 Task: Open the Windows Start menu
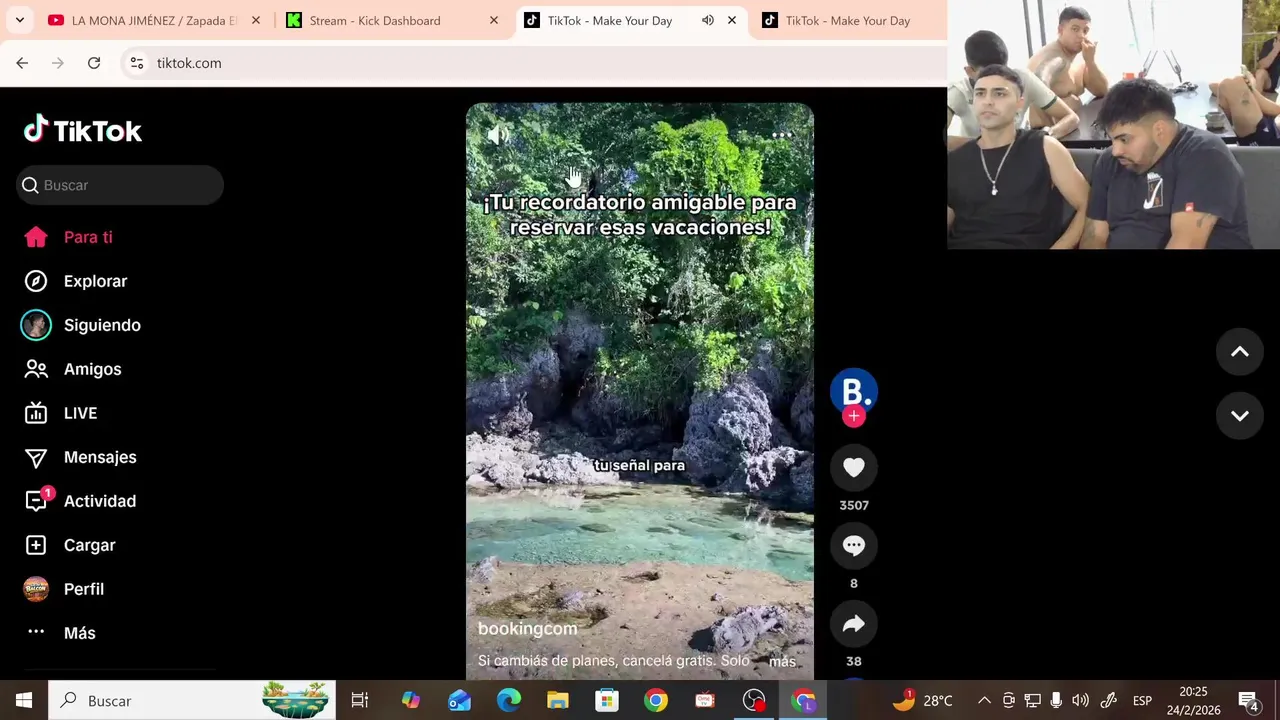pyautogui.click(x=24, y=700)
